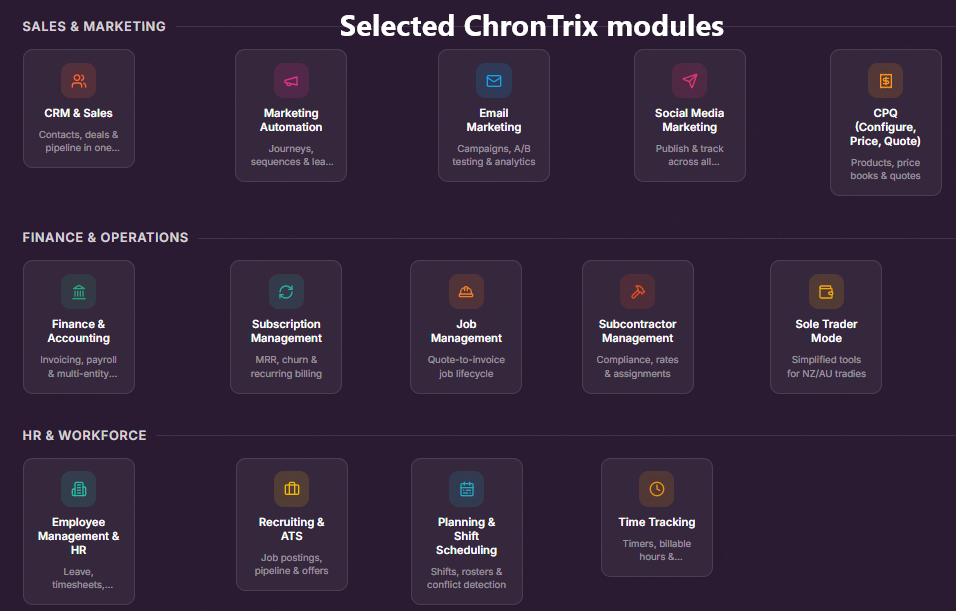Click the Job Management hard-hat icon
956x611 pixels.
466,291
